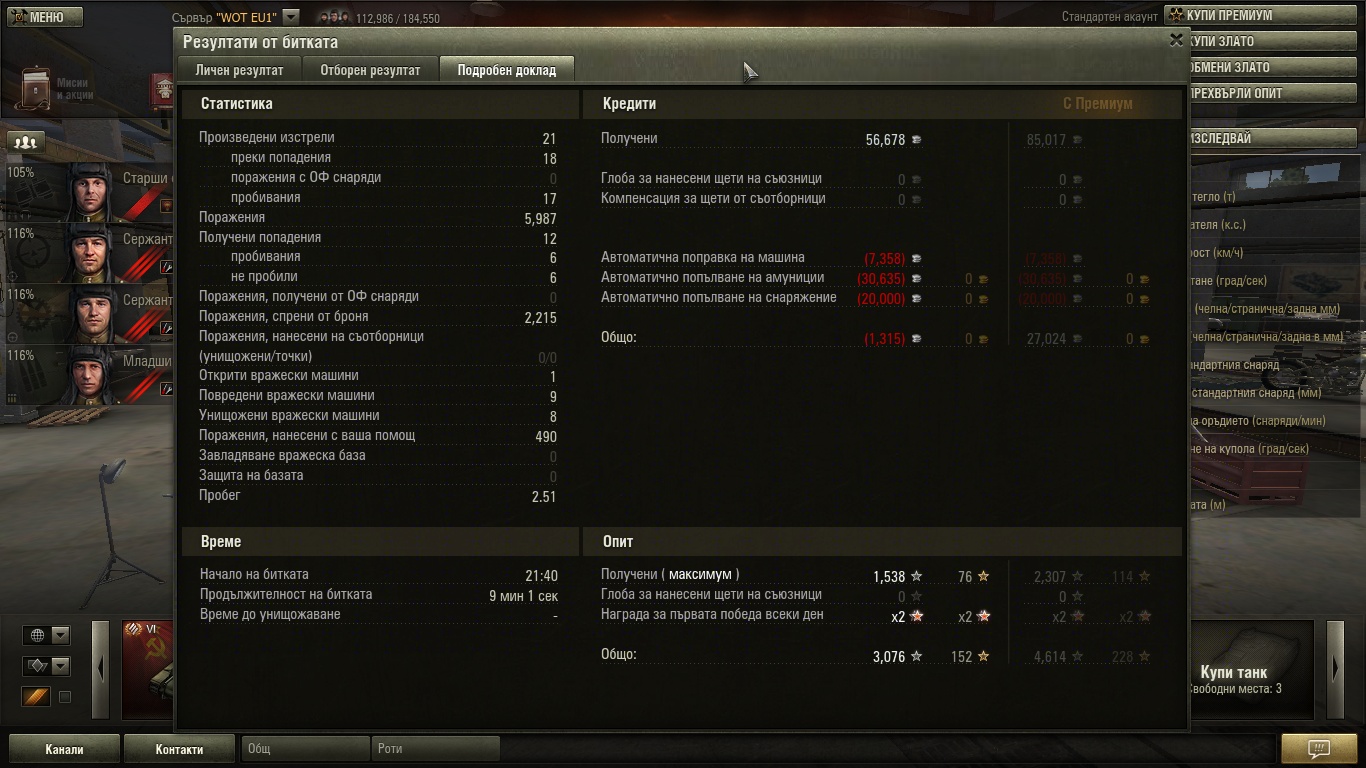
Task: Open the МЕНЮ button
Action: coord(44,17)
